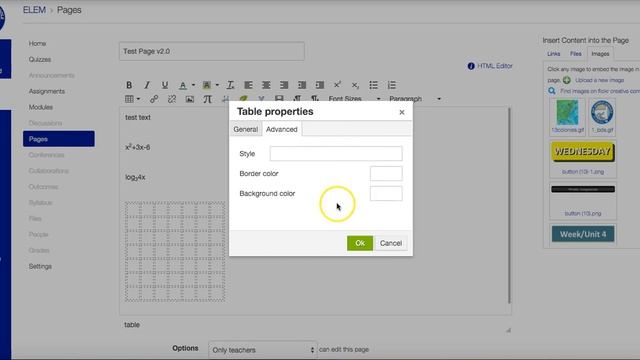
Task: Click Find images on flickr creative commons
Action: click(600, 91)
